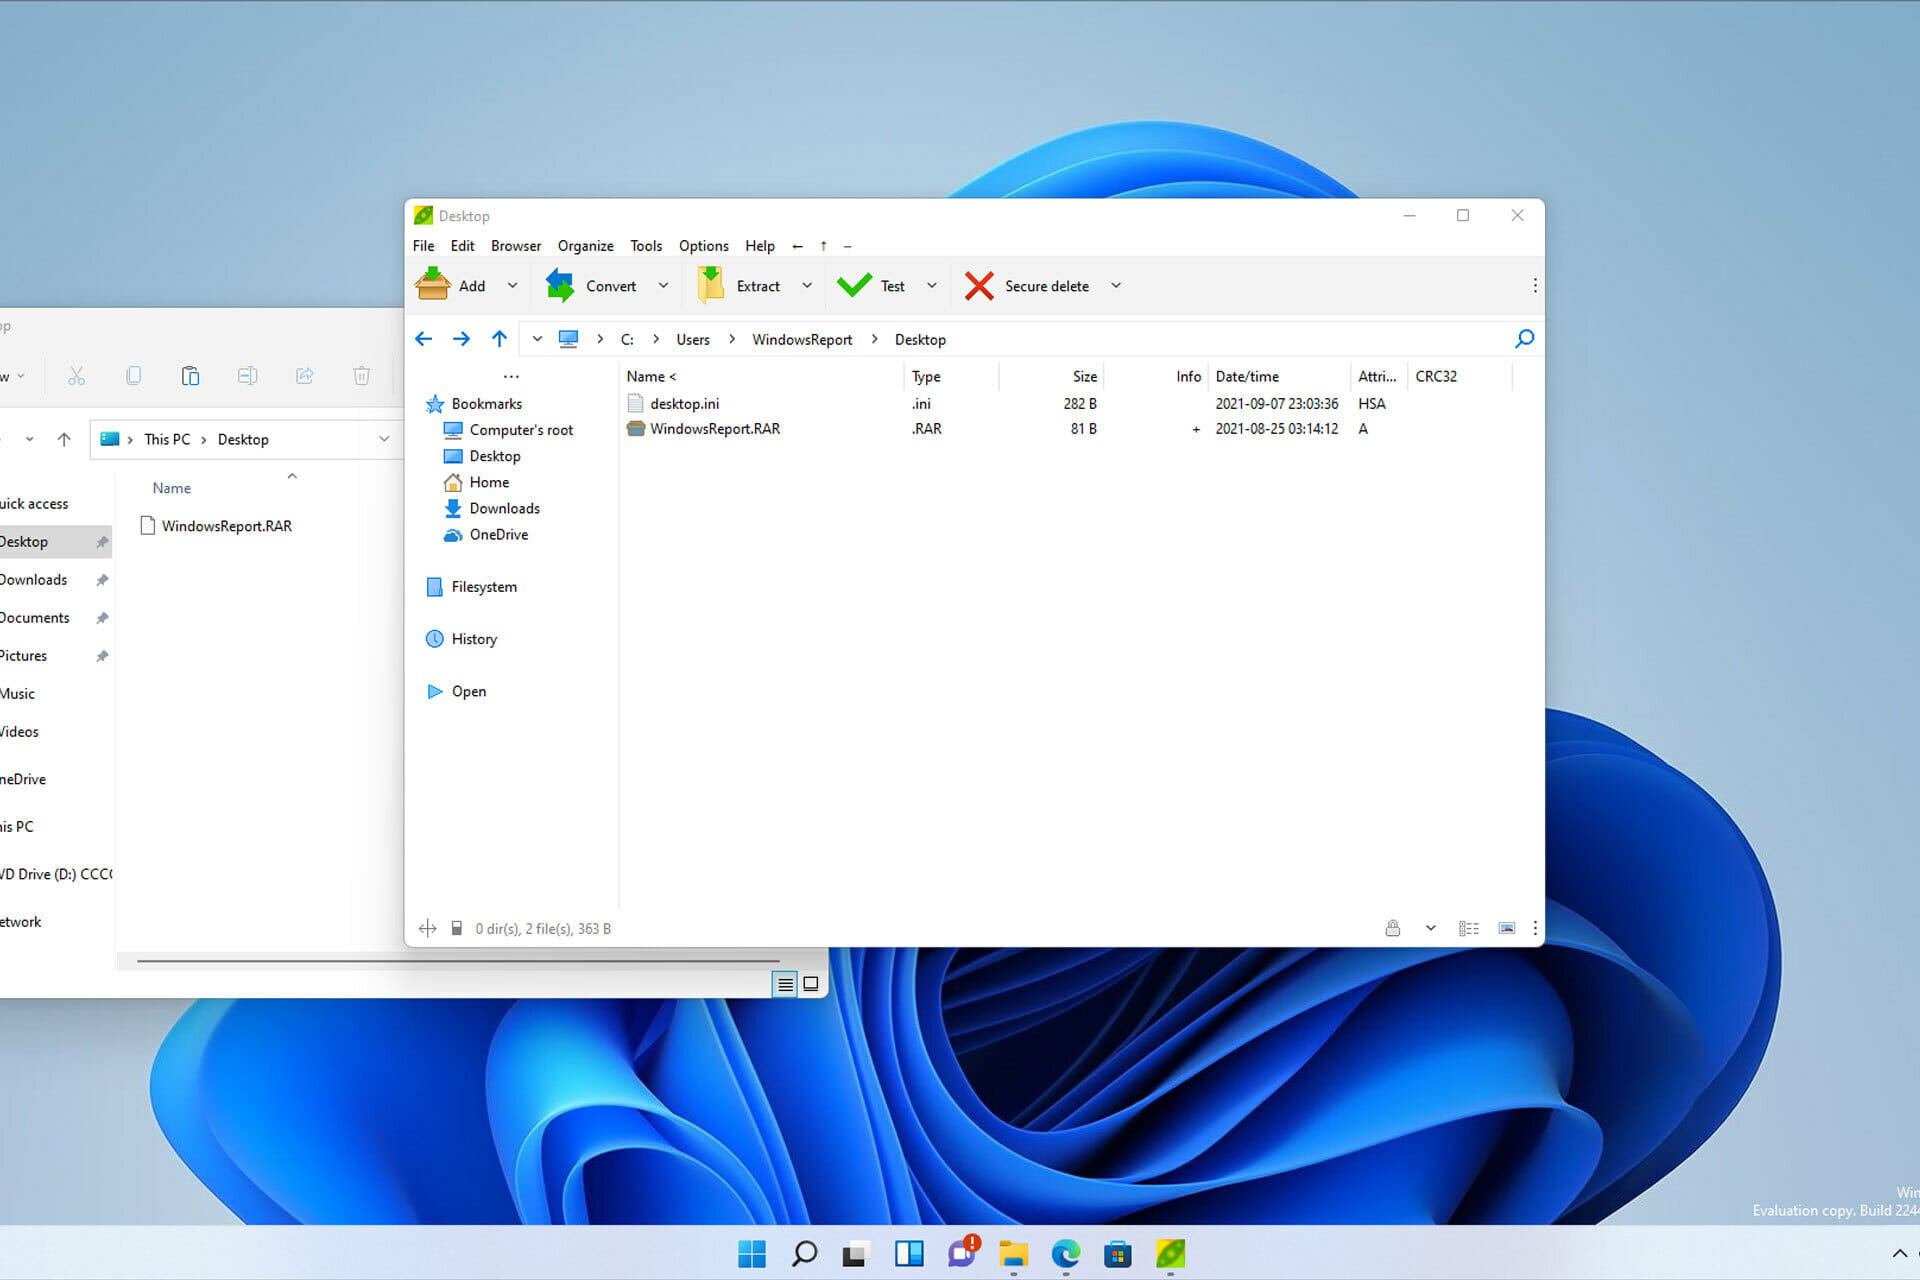1920x1280 pixels.
Task: Click the Convert tool icon
Action: click(x=559, y=284)
